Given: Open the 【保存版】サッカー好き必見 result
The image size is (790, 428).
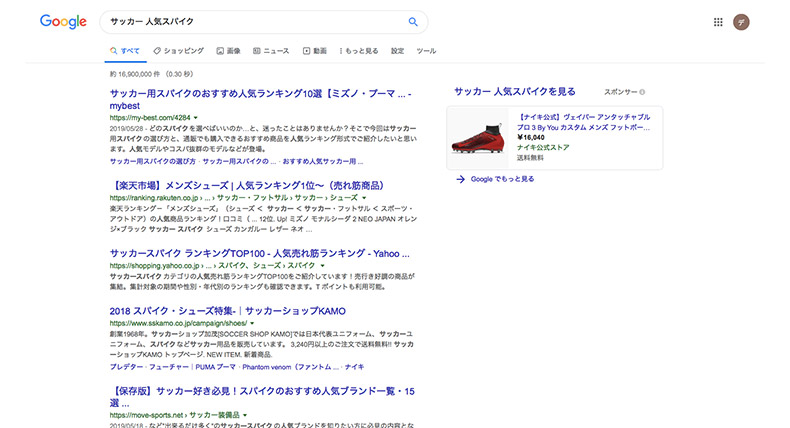Looking at the screenshot, I should point(262,397).
